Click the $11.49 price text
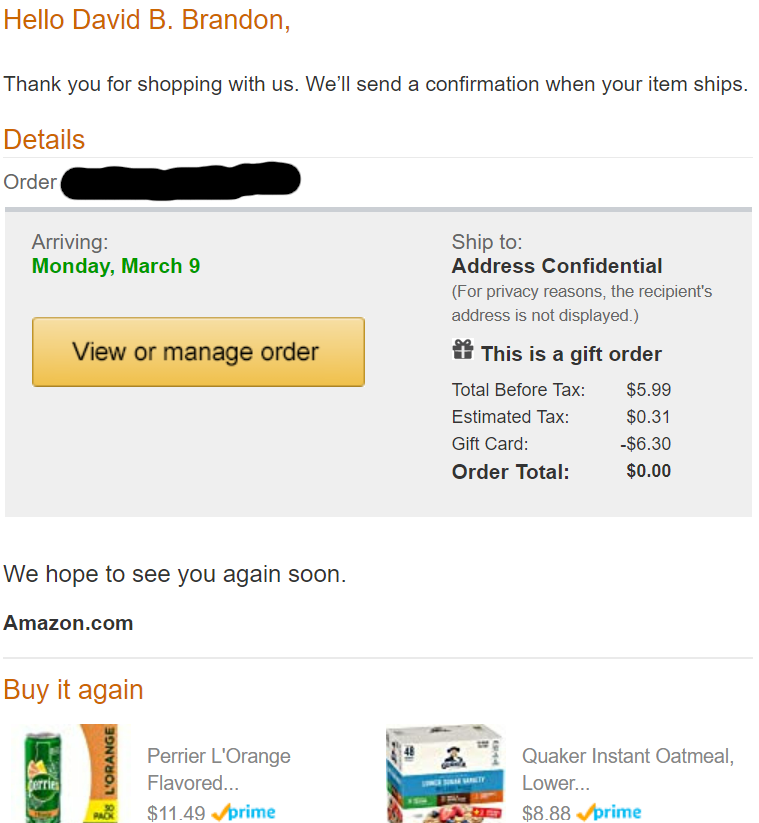Viewport: 759px width, 823px height. (x=176, y=814)
